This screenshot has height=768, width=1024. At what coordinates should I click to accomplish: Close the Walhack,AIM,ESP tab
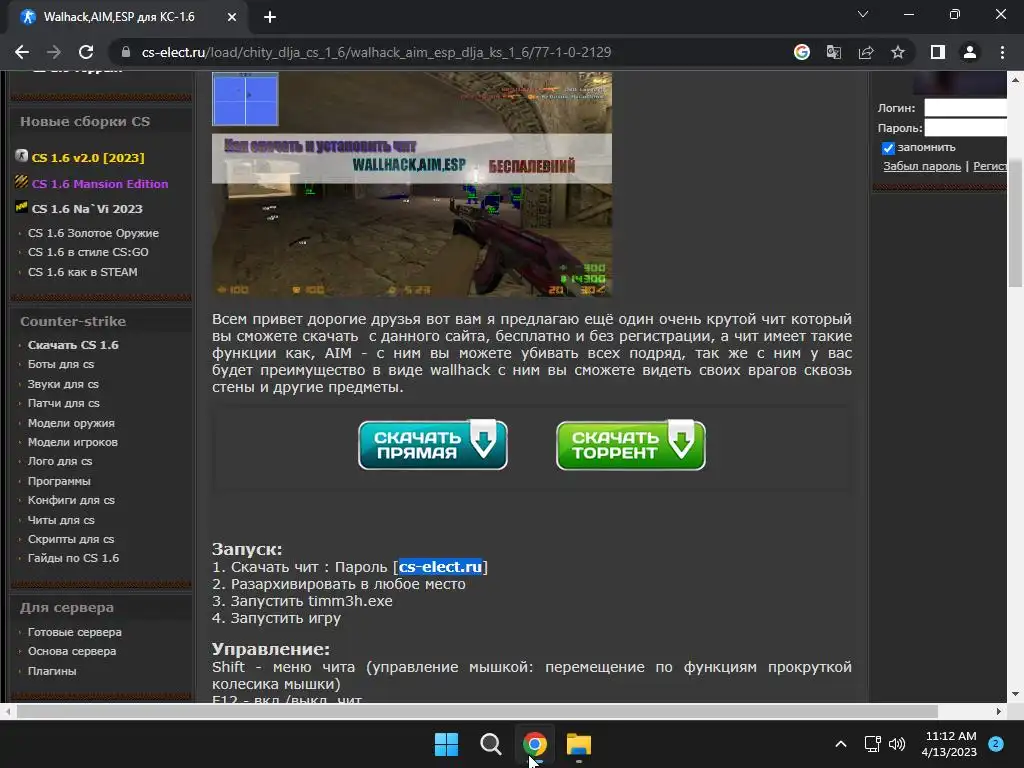pyautogui.click(x=232, y=17)
